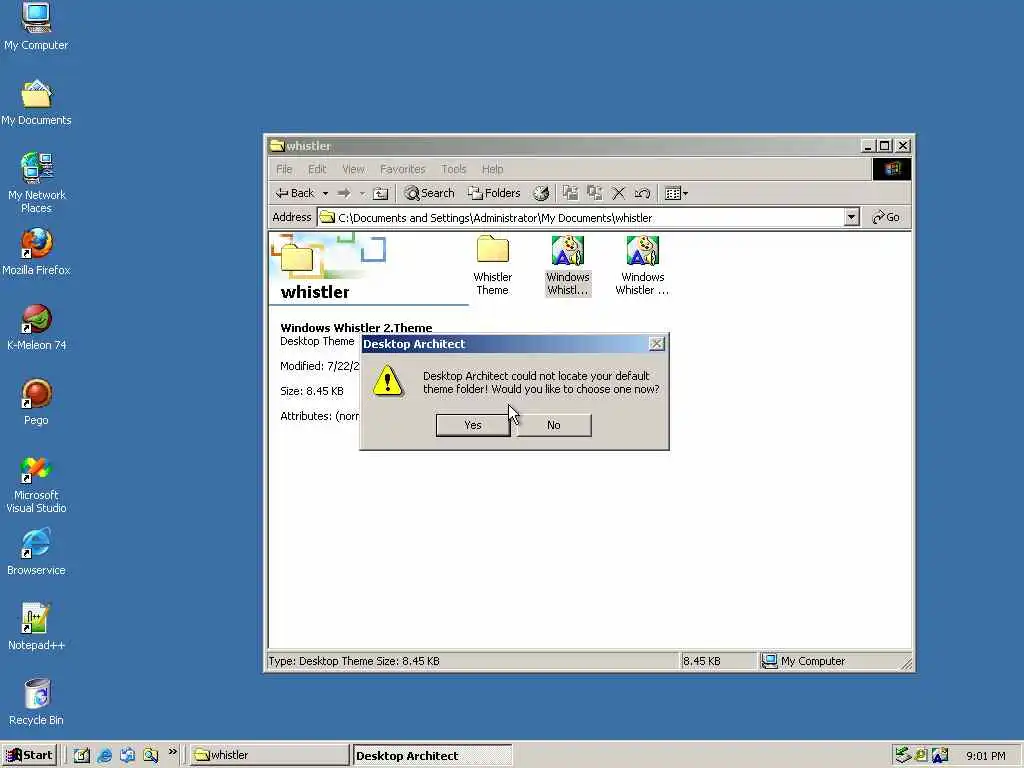Click taskbar clock 9:01 PM
Screen dimensions: 1024x768
(985, 756)
